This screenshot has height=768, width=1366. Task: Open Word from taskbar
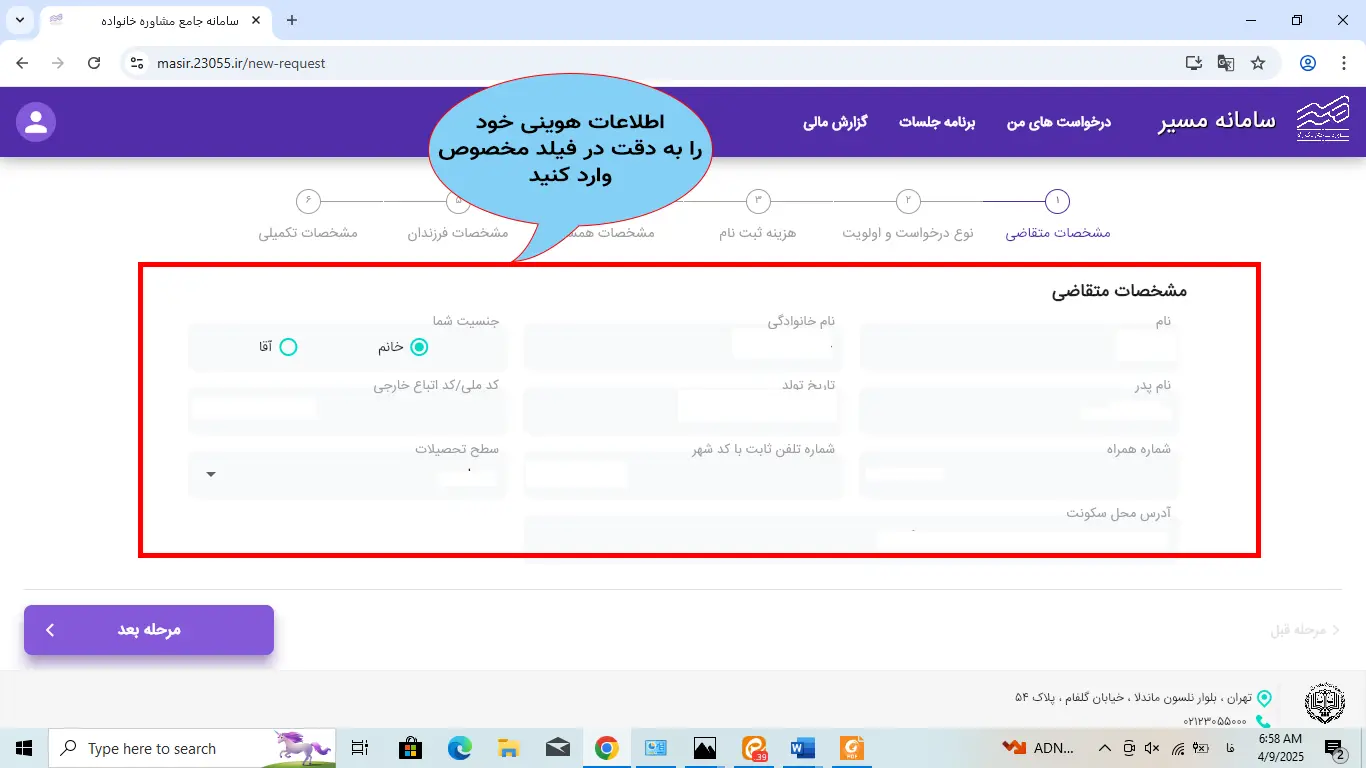802,748
